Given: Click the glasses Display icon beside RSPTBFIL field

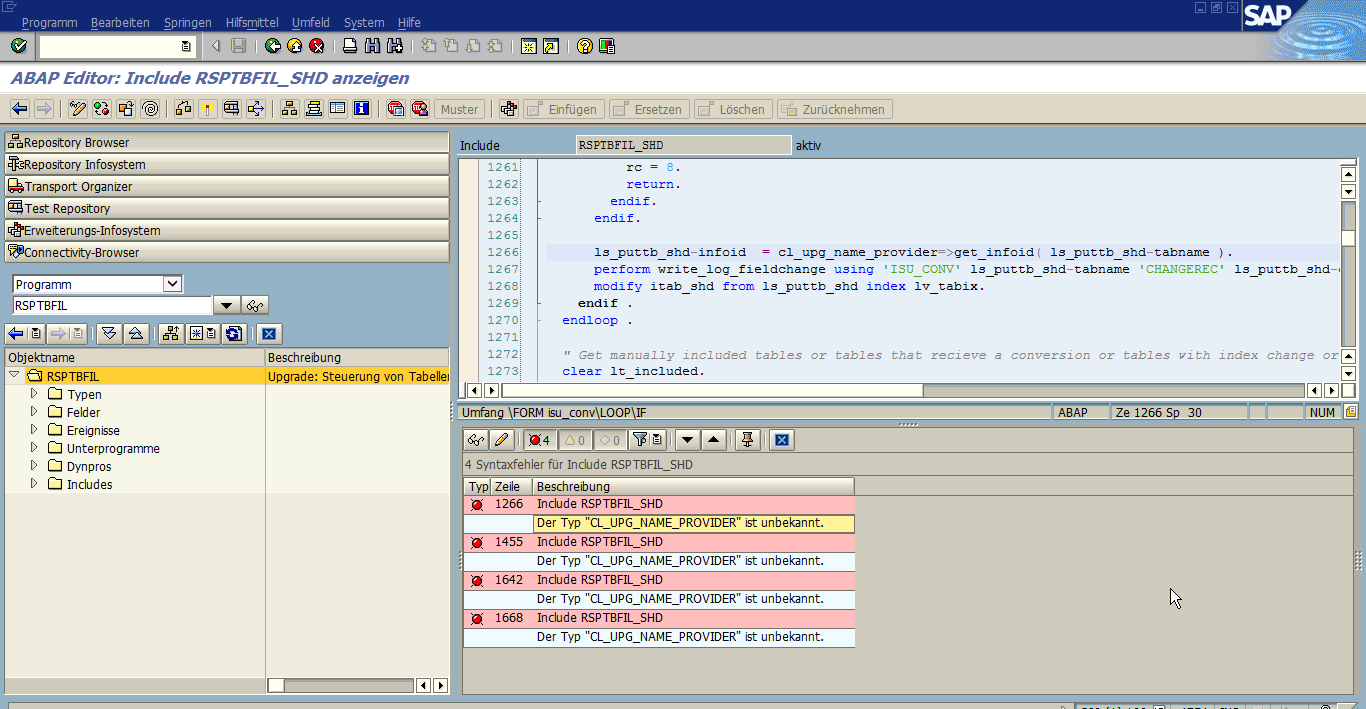Looking at the screenshot, I should click(255, 306).
